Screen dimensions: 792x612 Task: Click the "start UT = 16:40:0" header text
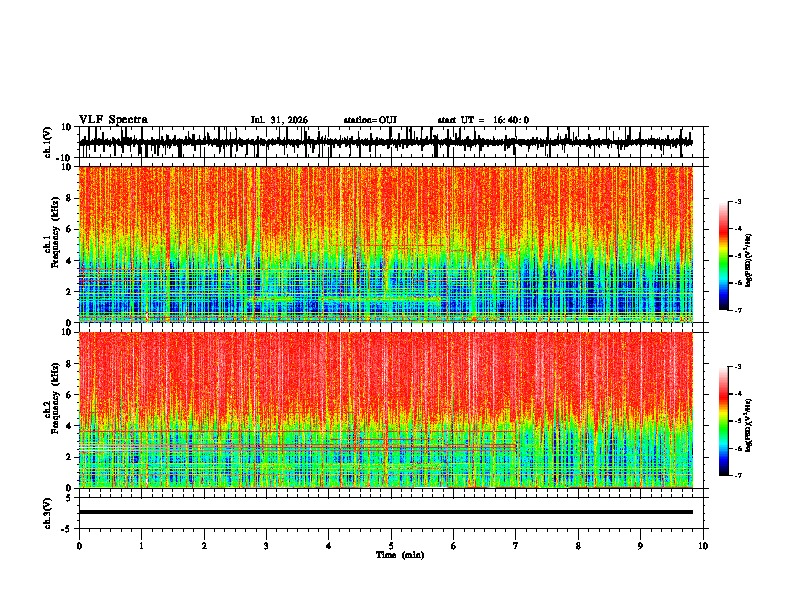483,120
